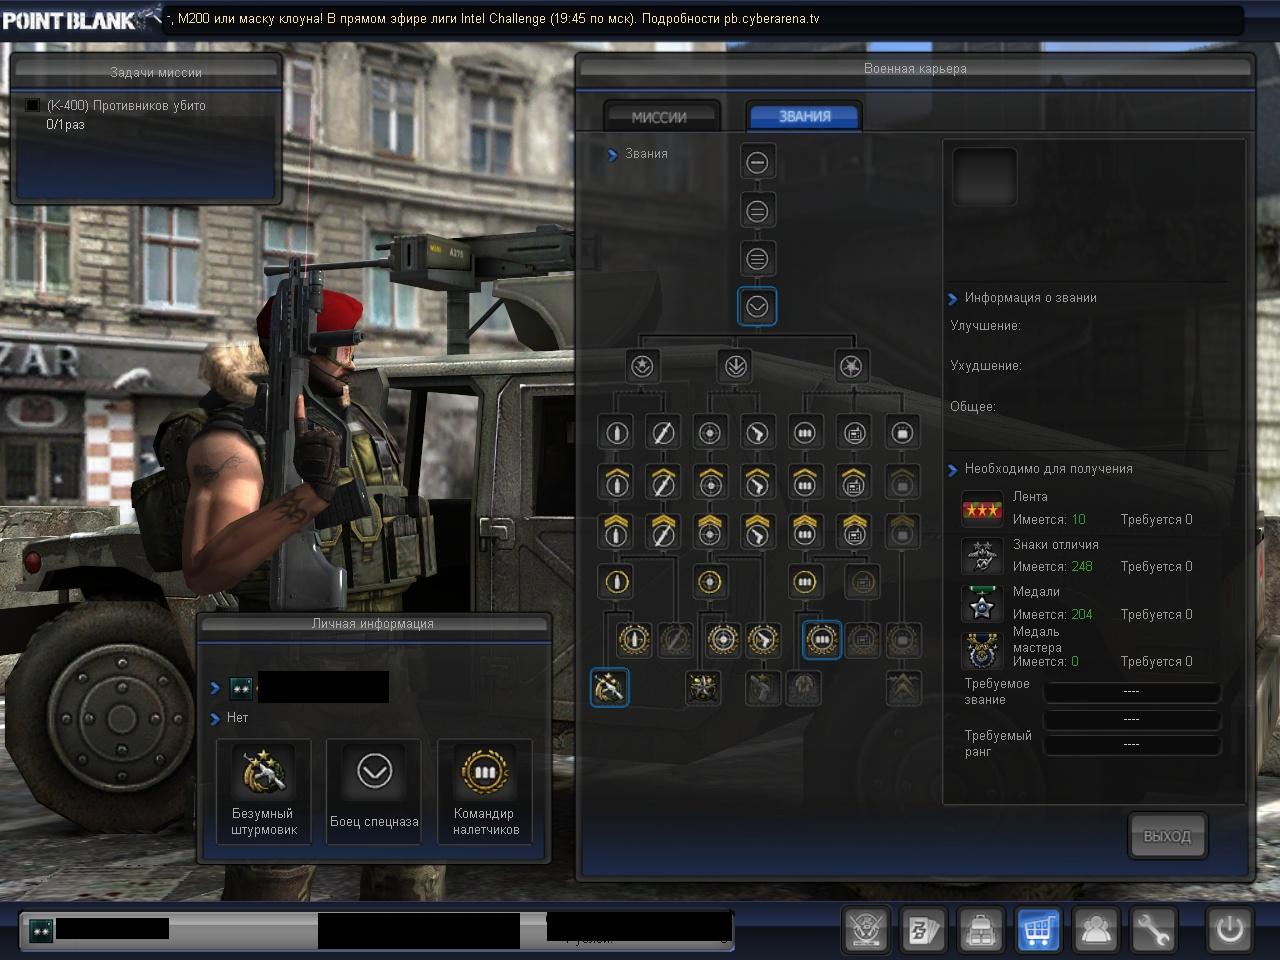Select the Боец спецназа title slot
The height and width of the screenshot is (960, 1280).
[374, 792]
